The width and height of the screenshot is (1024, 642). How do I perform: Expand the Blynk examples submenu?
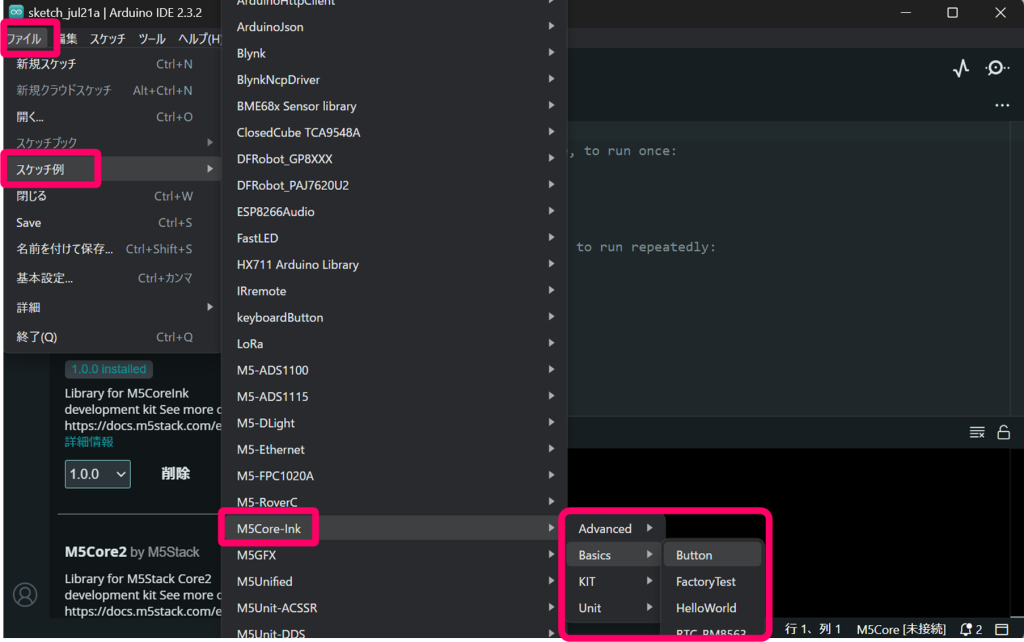pos(394,53)
